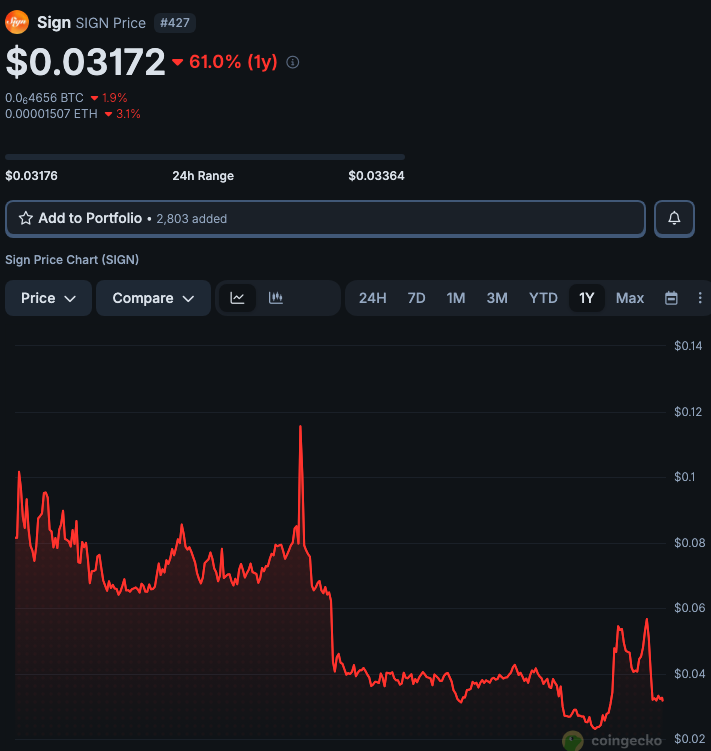Click the $0.03172 current price
The height and width of the screenshot is (751, 711).
(85, 62)
